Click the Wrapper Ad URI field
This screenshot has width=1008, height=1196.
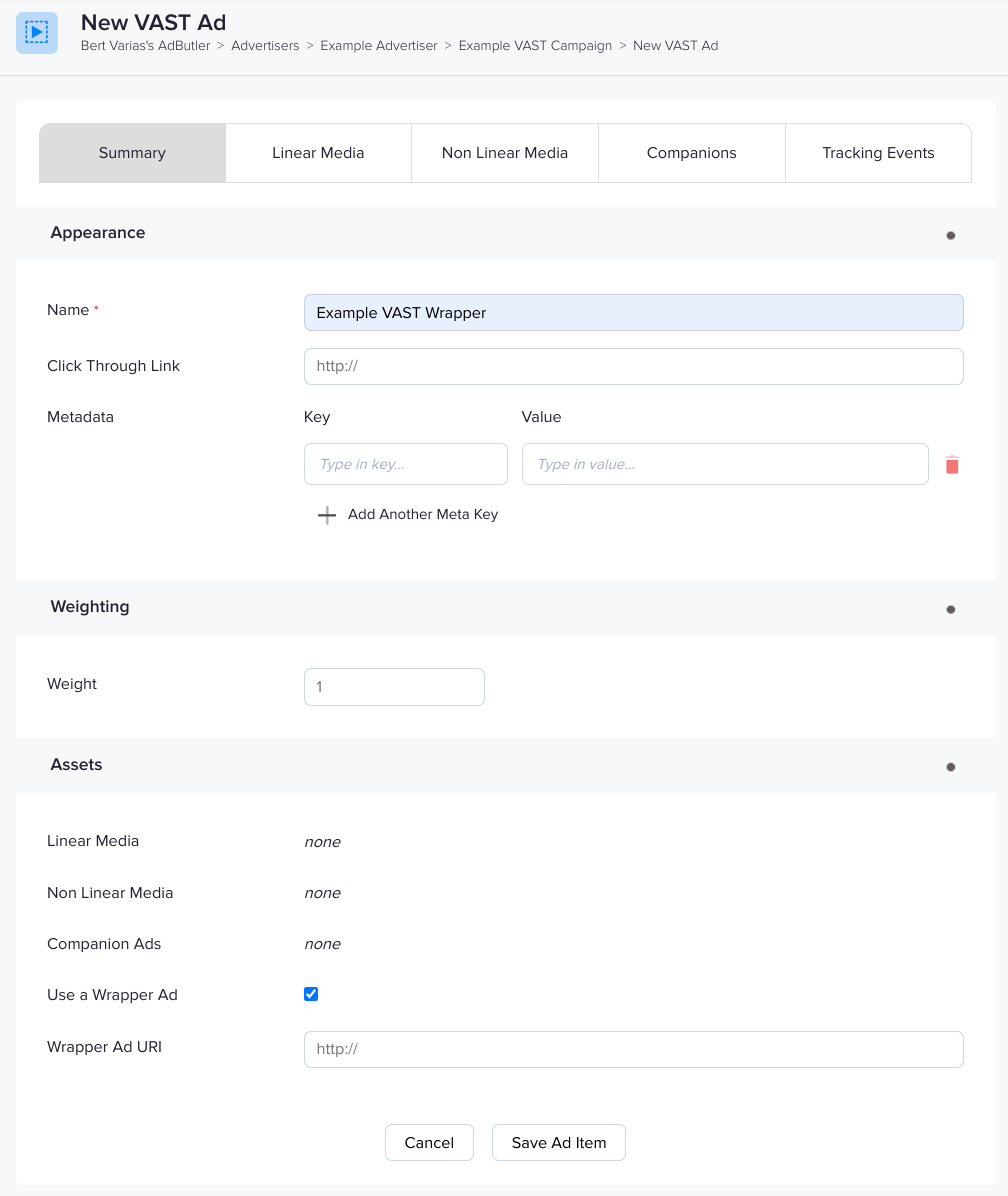coord(634,1050)
